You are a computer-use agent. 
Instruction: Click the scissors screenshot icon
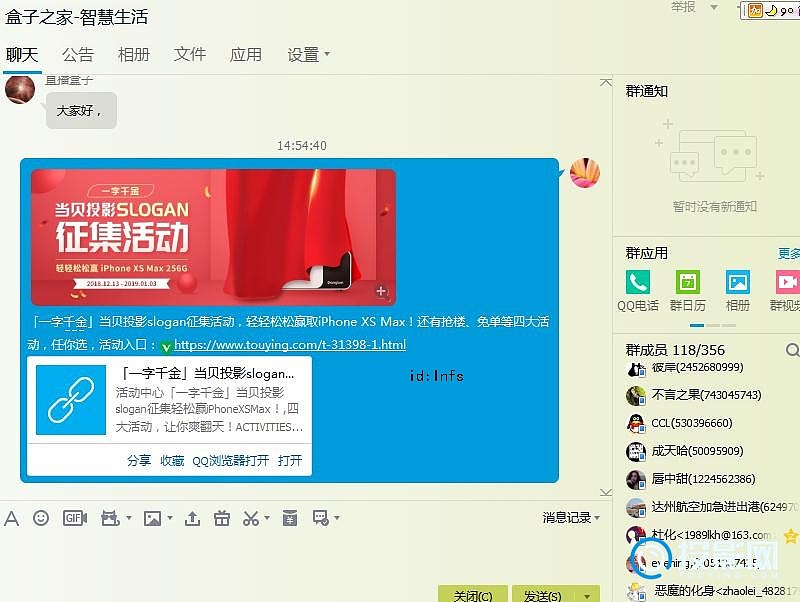[x=251, y=518]
